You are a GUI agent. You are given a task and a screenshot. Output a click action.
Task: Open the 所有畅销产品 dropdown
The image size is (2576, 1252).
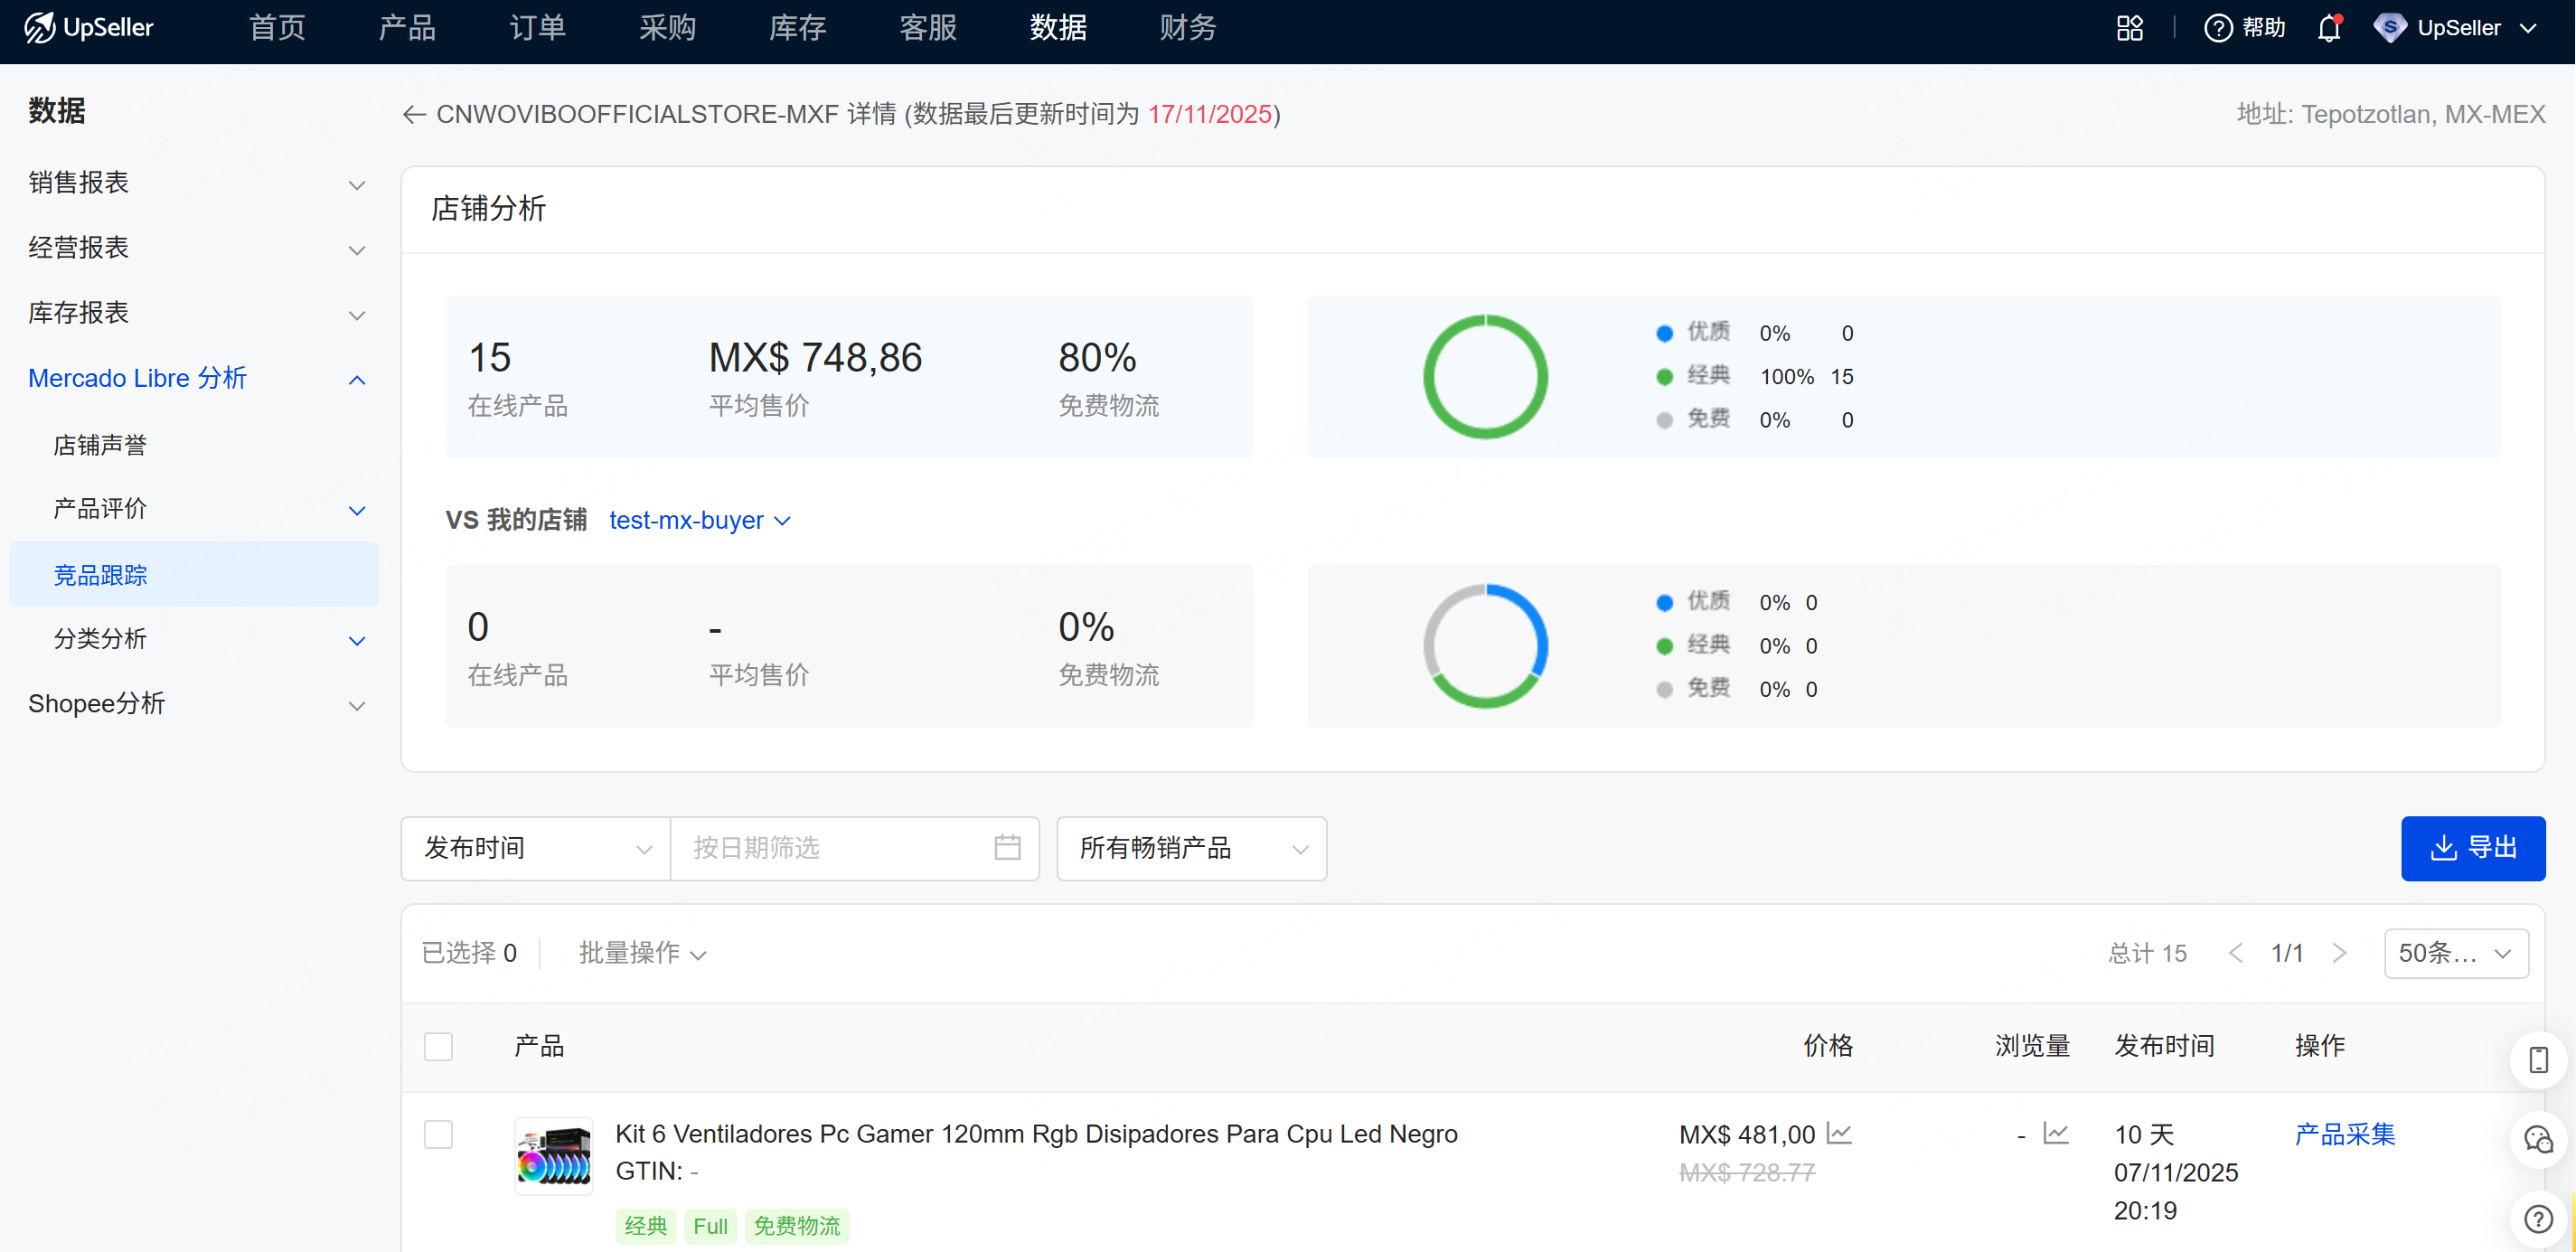click(x=1190, y=848)
